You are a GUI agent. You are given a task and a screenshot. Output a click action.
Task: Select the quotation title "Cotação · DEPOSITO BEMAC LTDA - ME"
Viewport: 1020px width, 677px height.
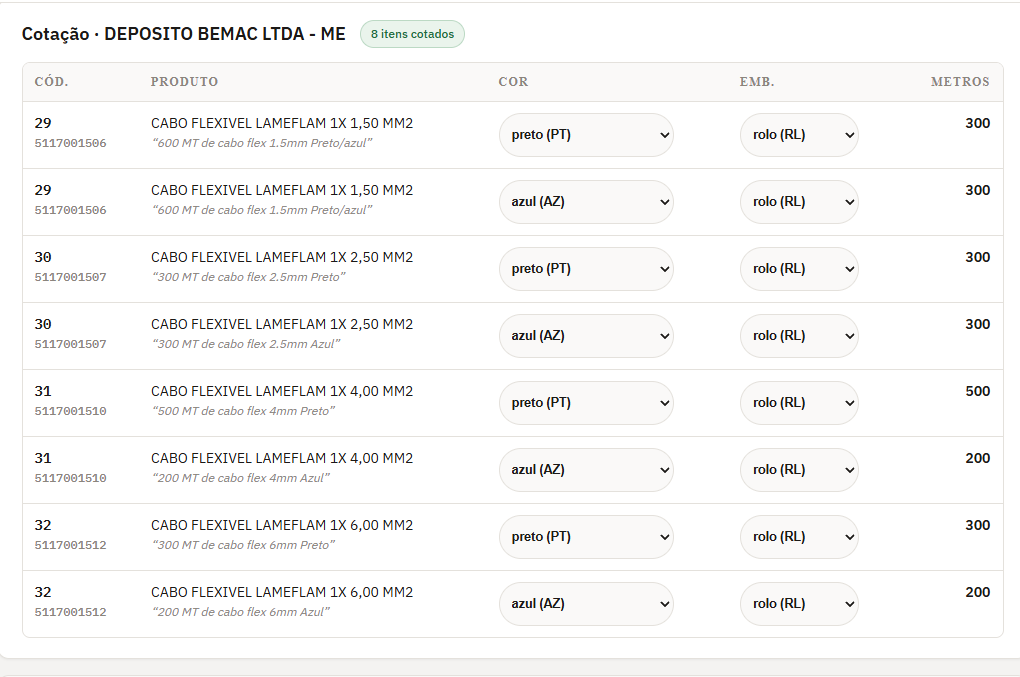(x=183, y=34)
